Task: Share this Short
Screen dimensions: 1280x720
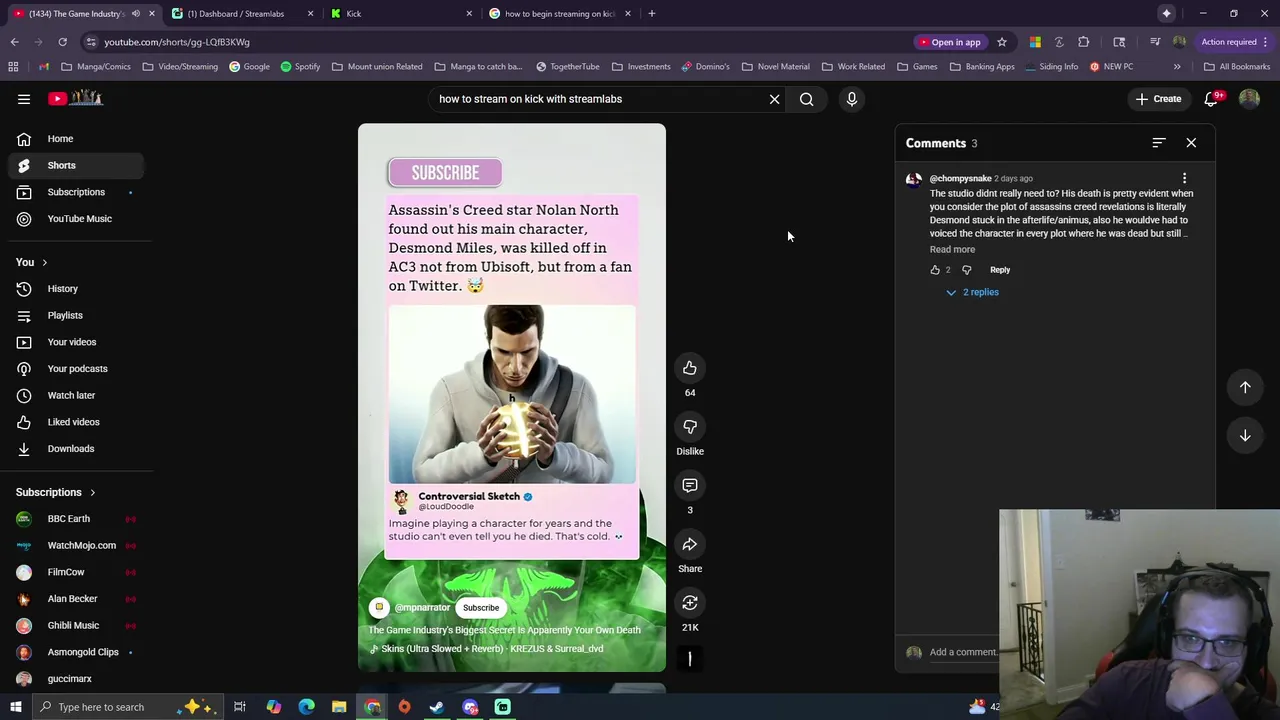Action: pos(690,545)
